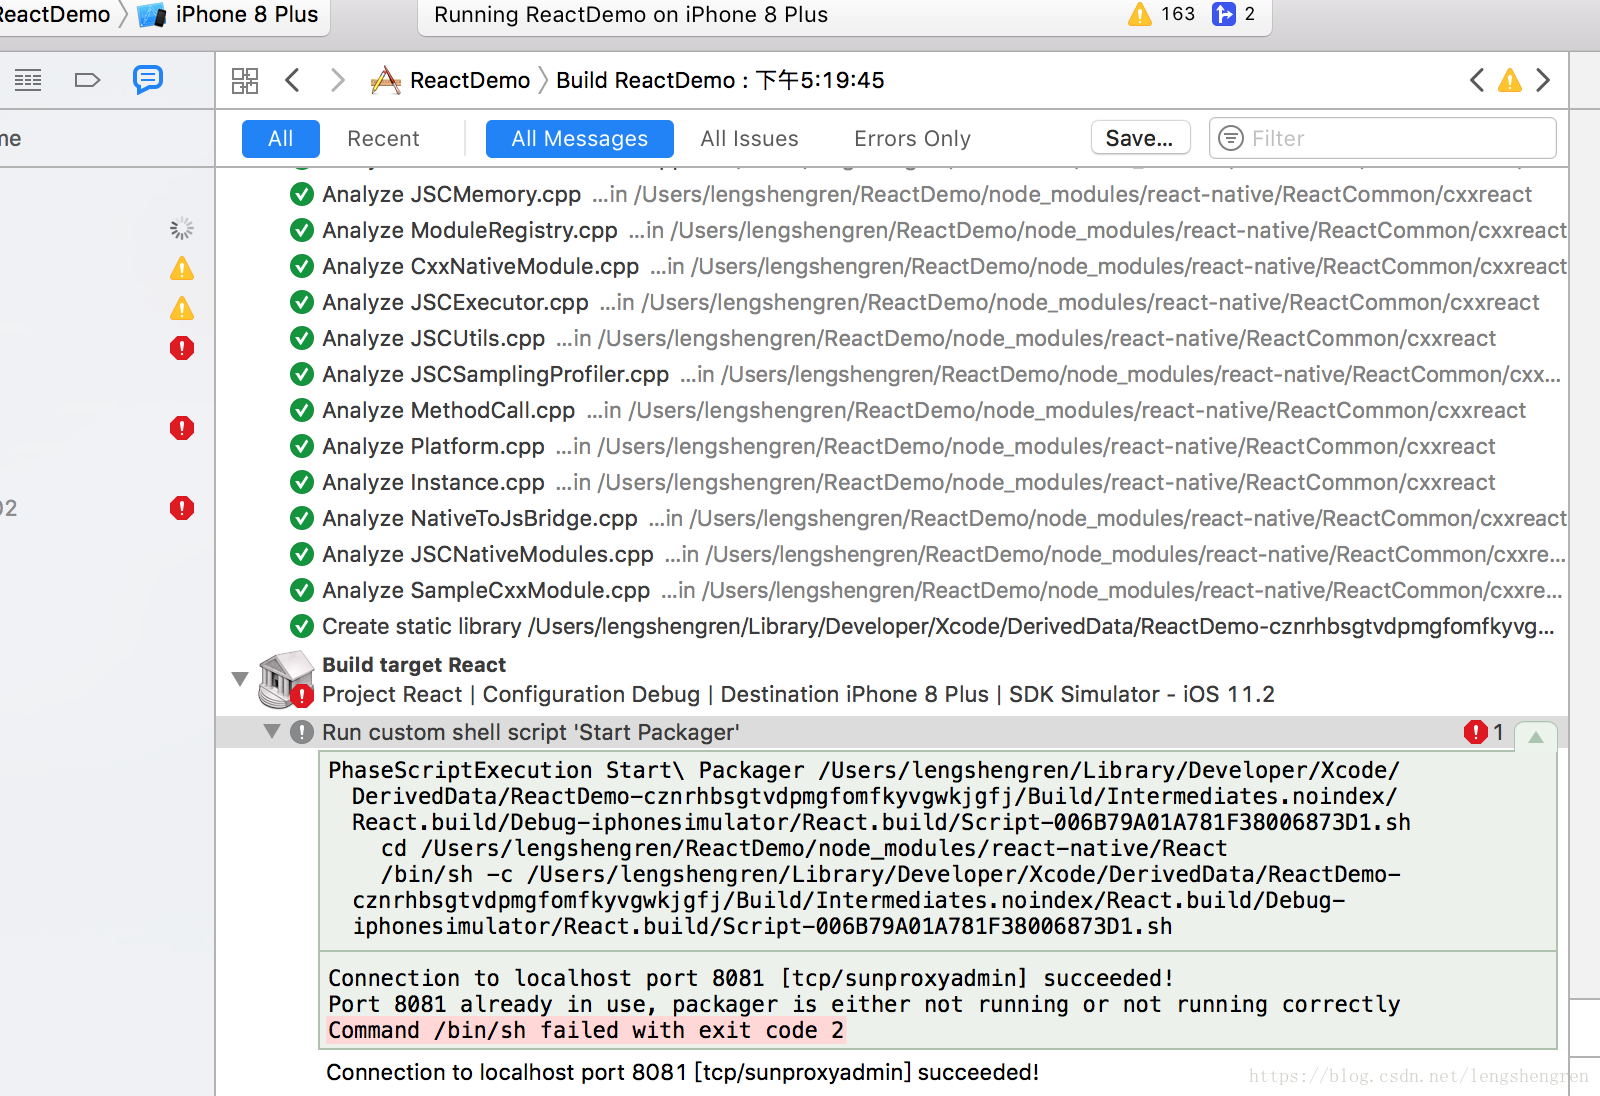The width and height of the screenshot is (1600, 1096).
Task: Click the iPhone 8 Plus simulator icon
Action: [x=152, y=15]
